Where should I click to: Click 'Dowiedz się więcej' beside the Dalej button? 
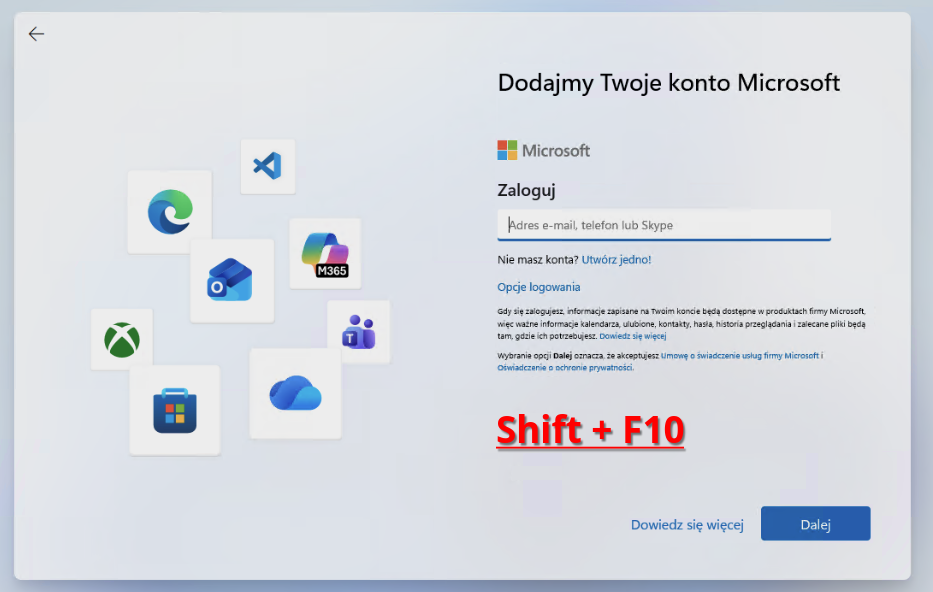(687, 525)
